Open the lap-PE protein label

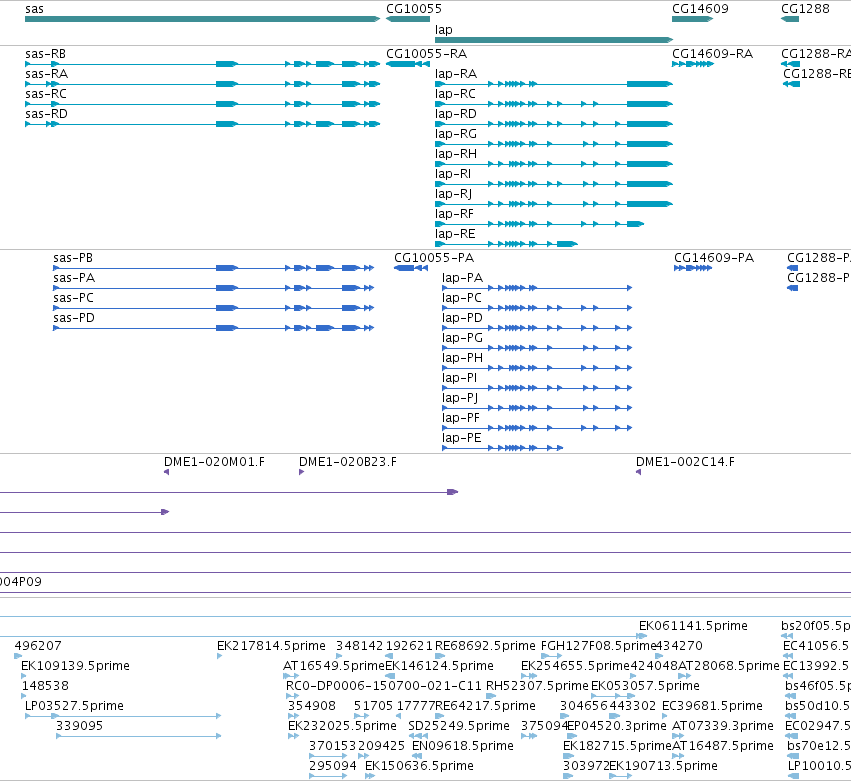coord(462,438)
